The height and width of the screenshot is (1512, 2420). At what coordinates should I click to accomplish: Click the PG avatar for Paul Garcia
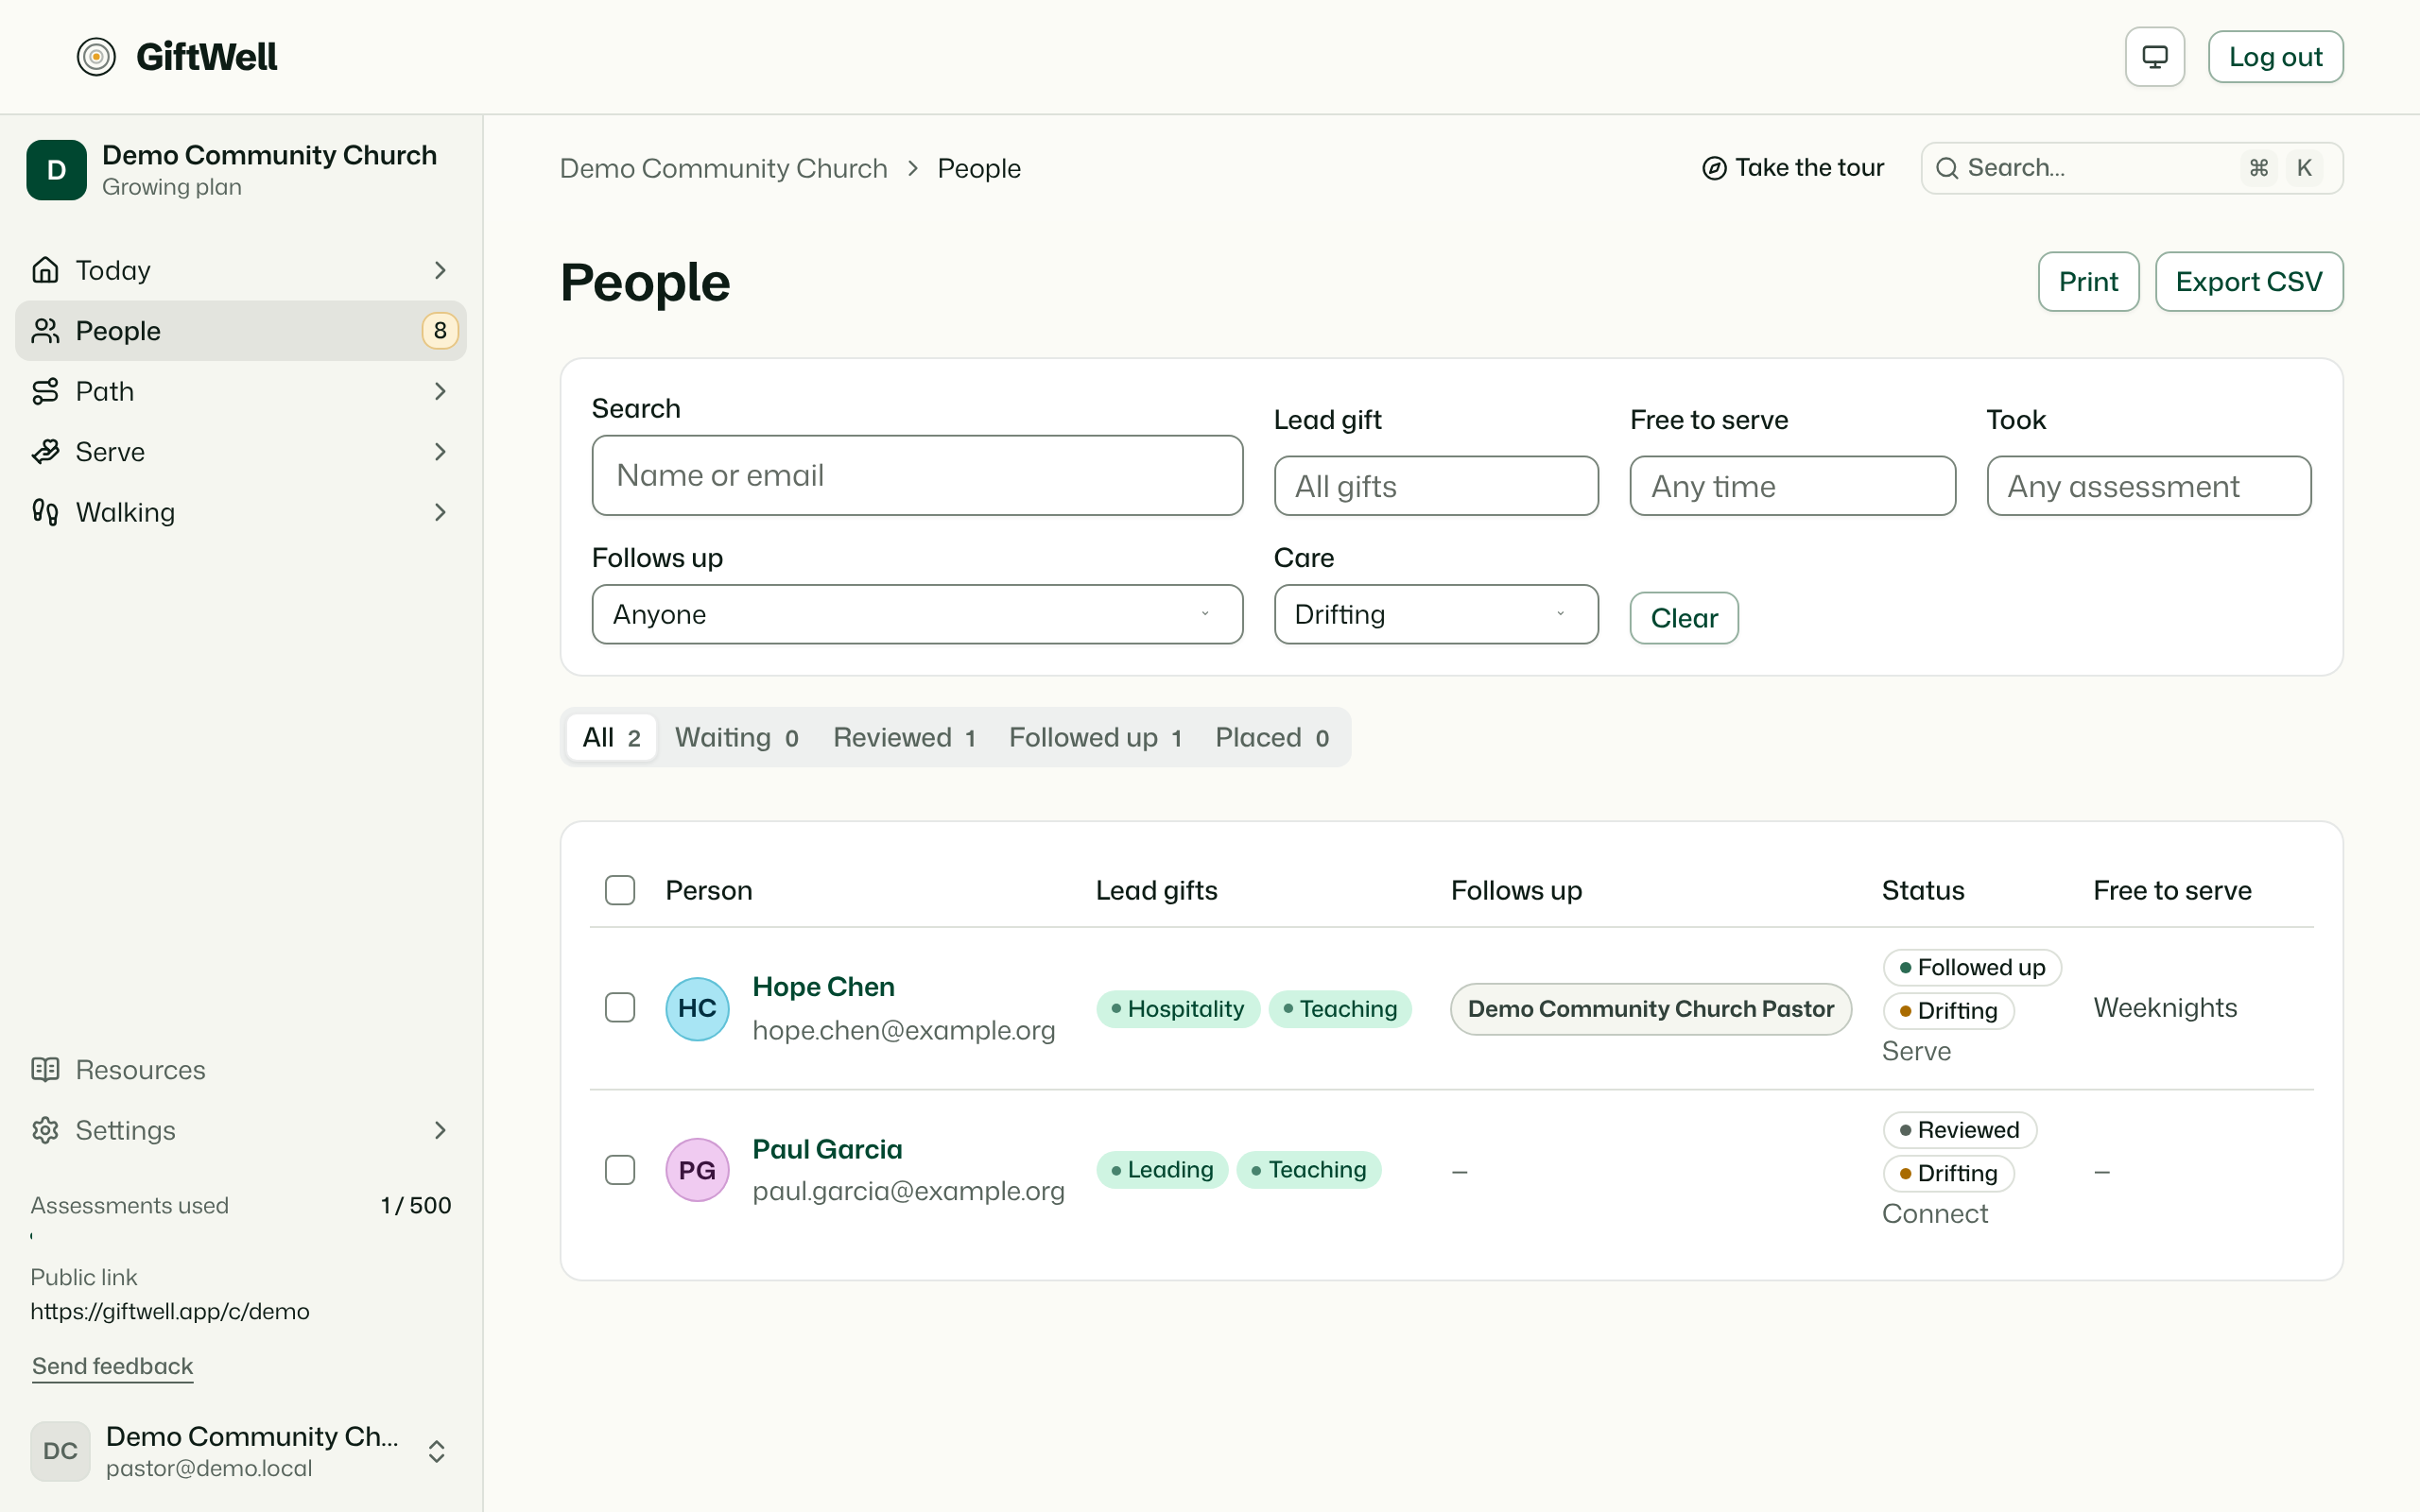(697, 1170)
